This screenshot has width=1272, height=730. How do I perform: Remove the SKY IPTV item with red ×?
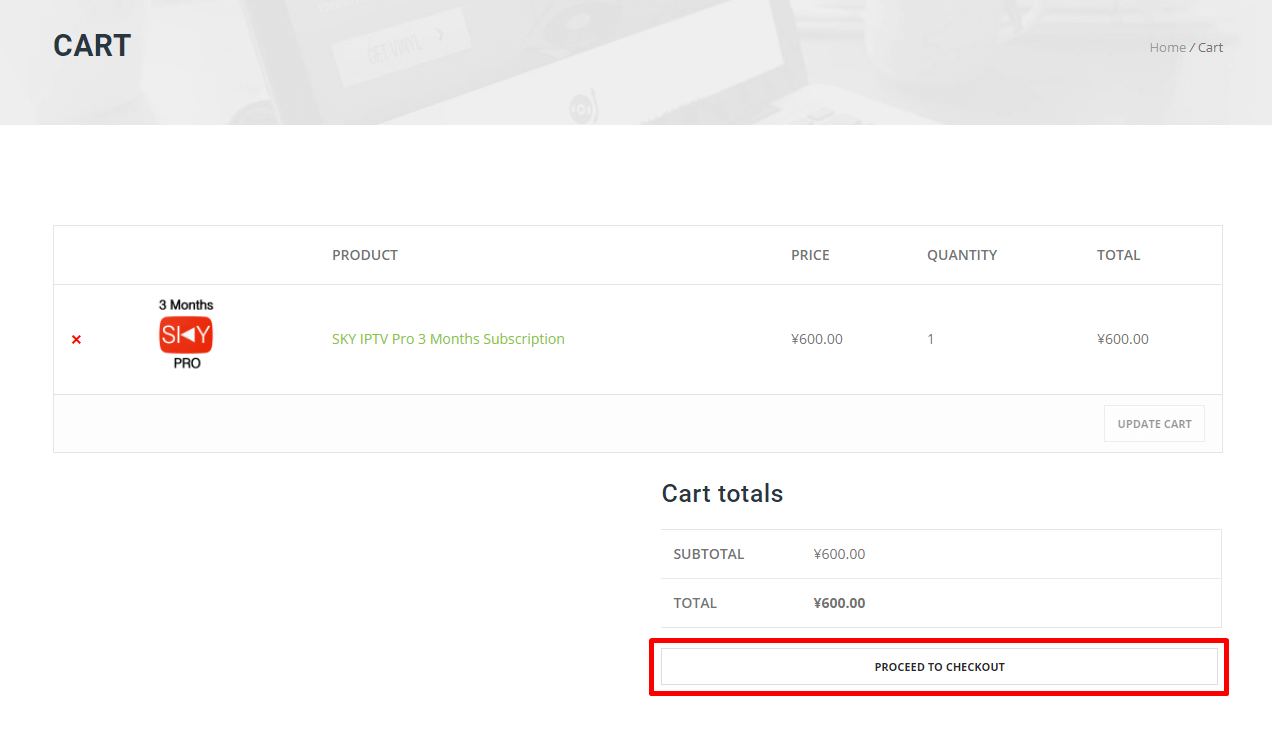pos(76,340)
